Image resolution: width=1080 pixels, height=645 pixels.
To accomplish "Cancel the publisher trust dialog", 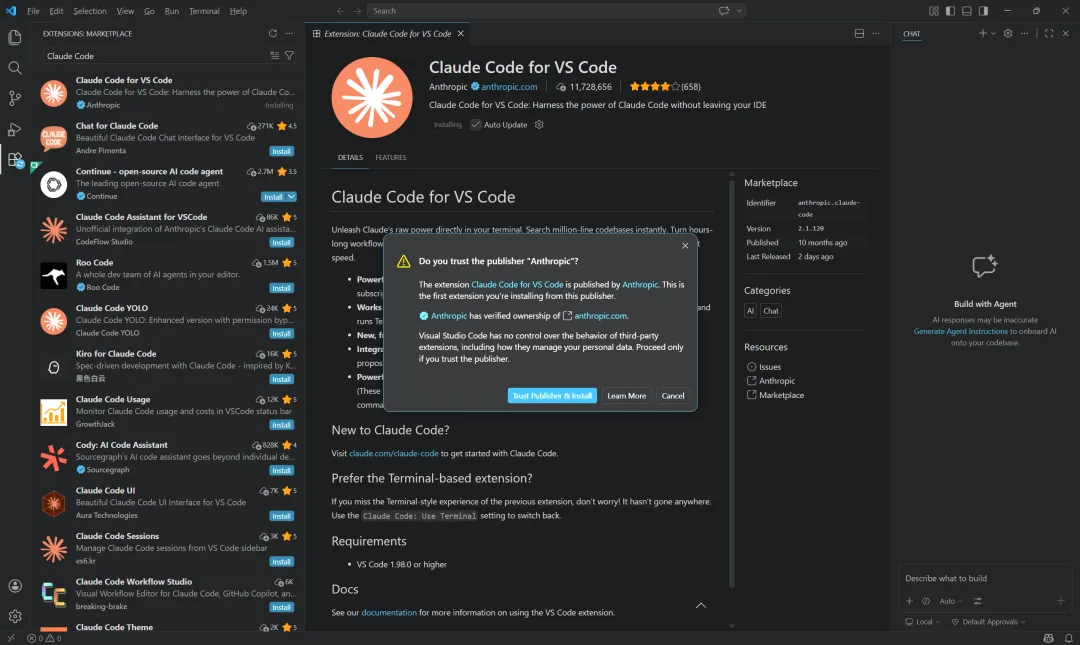I will pos(673,396).
